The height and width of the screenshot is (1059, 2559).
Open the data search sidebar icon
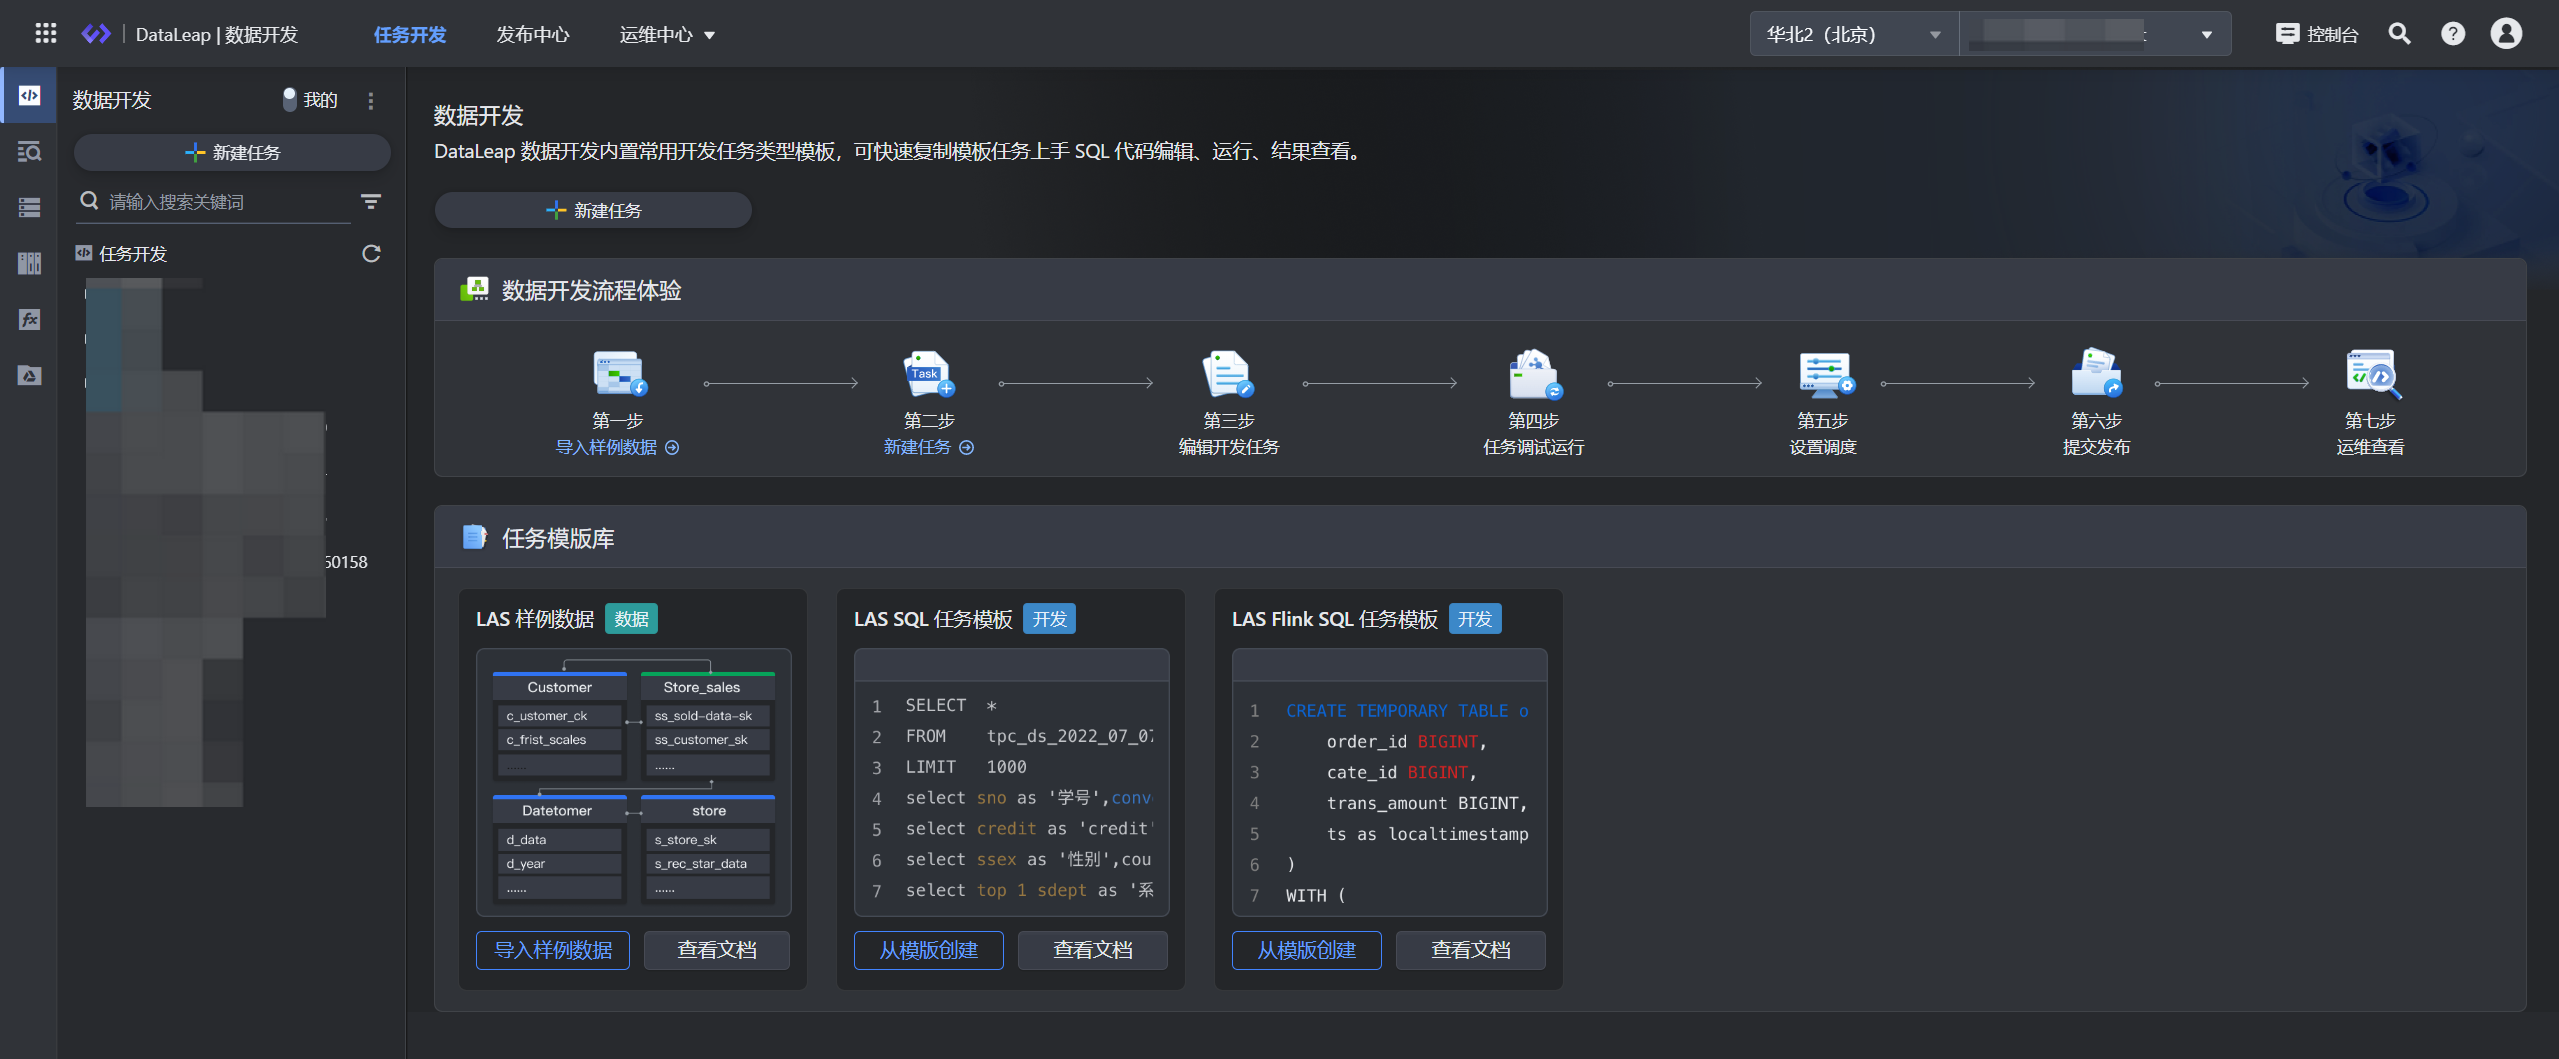29,151
